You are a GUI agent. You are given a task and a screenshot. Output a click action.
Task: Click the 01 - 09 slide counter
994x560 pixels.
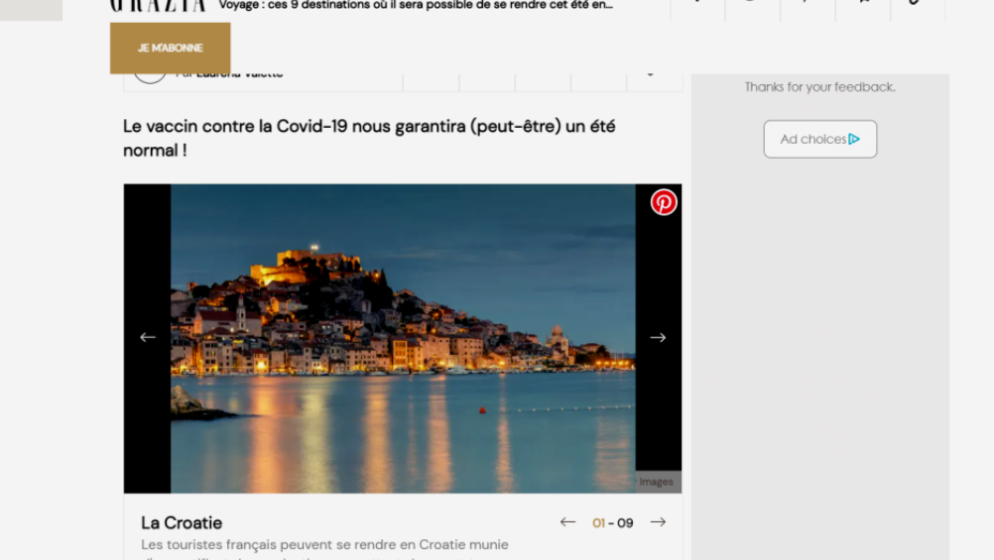tap(612, 523)
